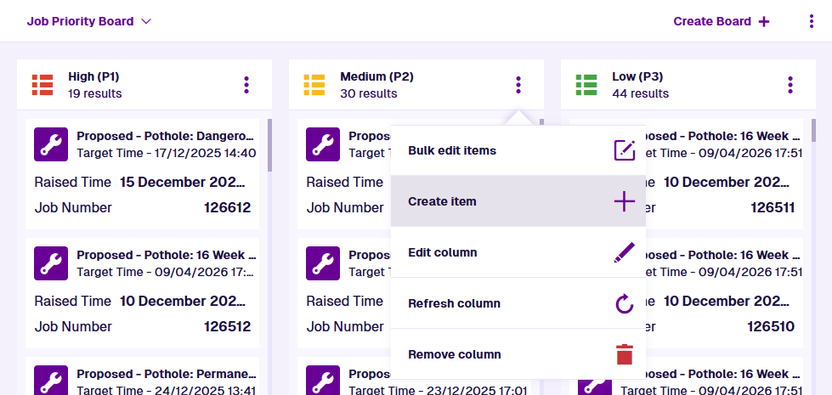Image resolution: width=832 pixels, height=395 pixels.
Task: Click the 19 results count
Action: [95, 94]
